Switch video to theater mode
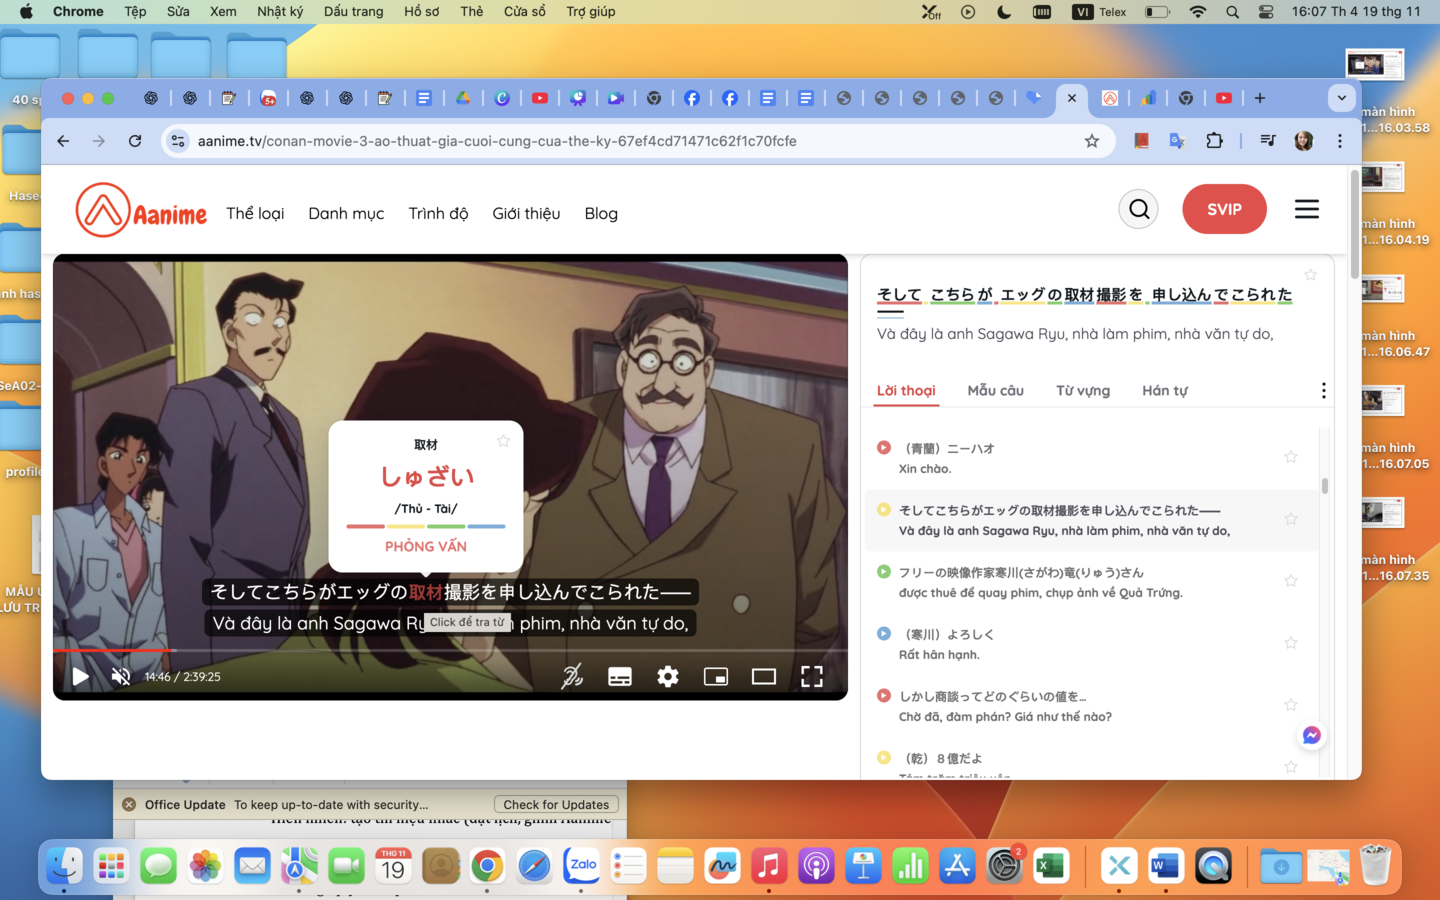1440x900 pixels. click(x=764, y=677)
